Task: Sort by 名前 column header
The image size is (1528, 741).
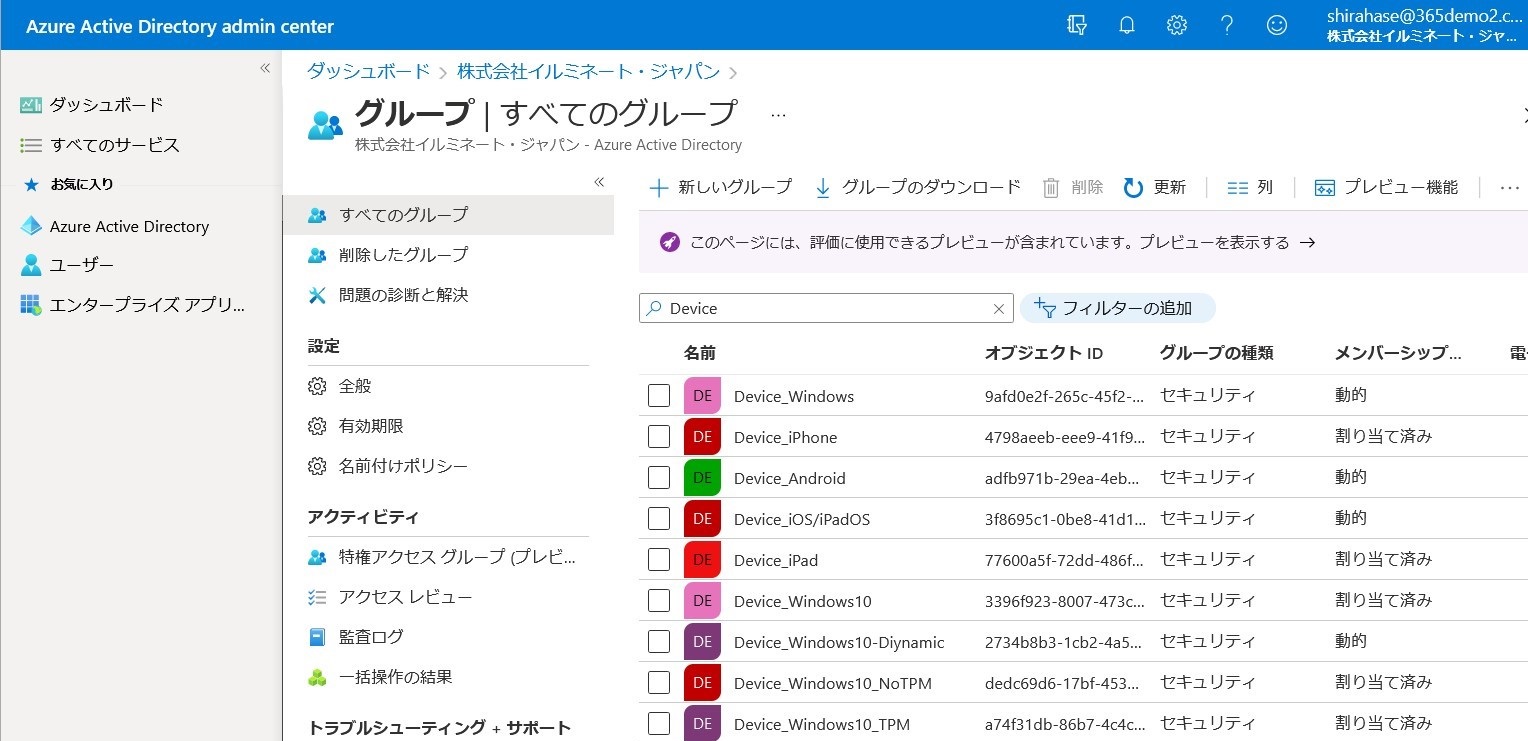Action: point(700,353)
